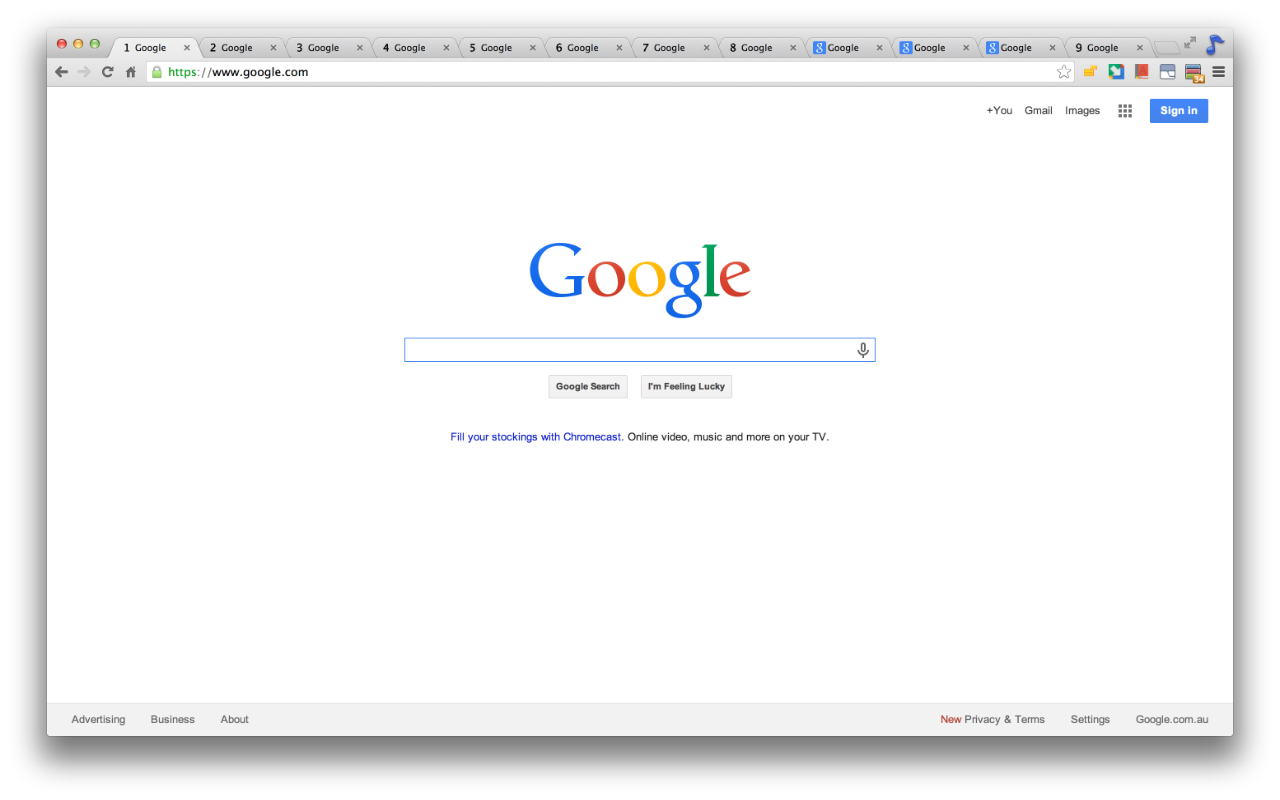Close the tab numbered 1

pos(186,48)
